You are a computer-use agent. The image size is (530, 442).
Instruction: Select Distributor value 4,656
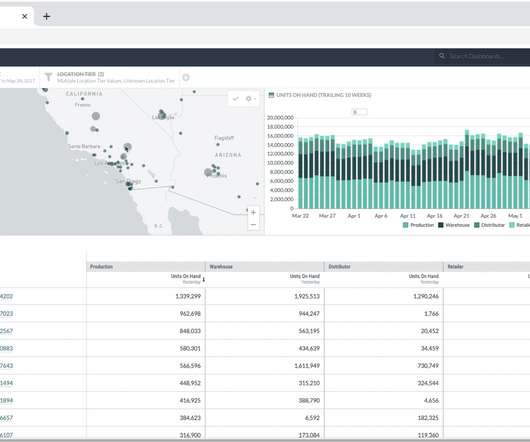tap(432, 400)
